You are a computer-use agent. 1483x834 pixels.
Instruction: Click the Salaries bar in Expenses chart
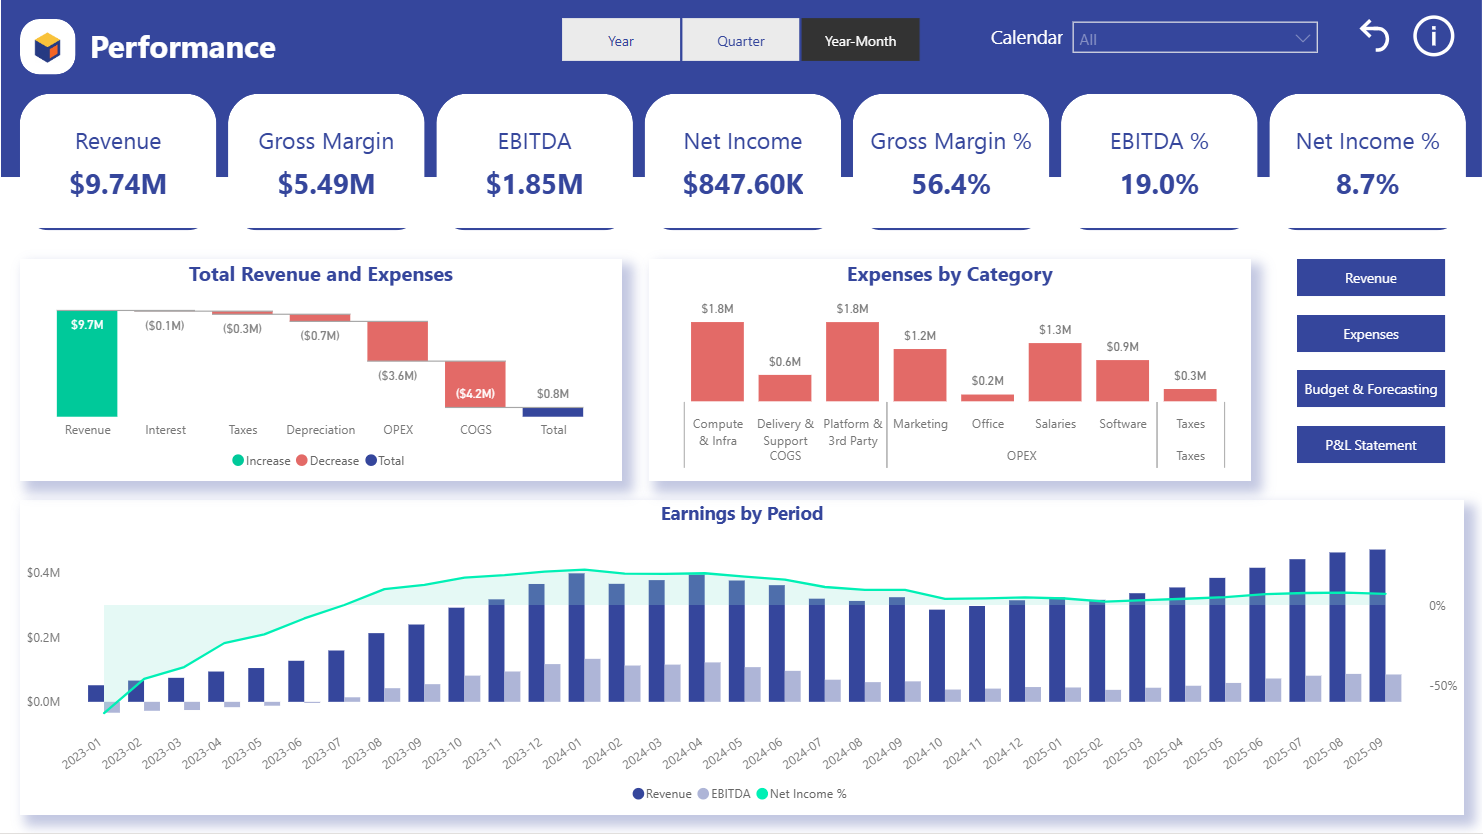(x=1055, y=372)
